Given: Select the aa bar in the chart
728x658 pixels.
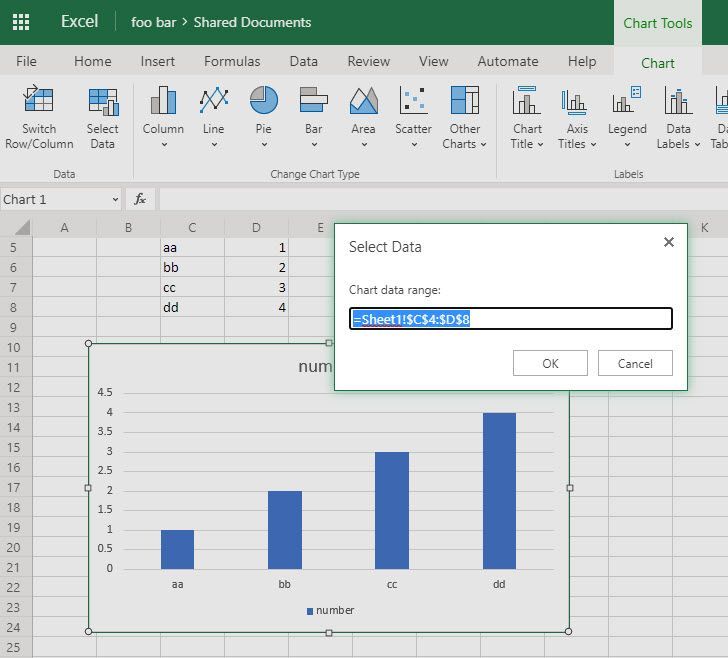Looking at the screenshot, I should coord(177,549).
